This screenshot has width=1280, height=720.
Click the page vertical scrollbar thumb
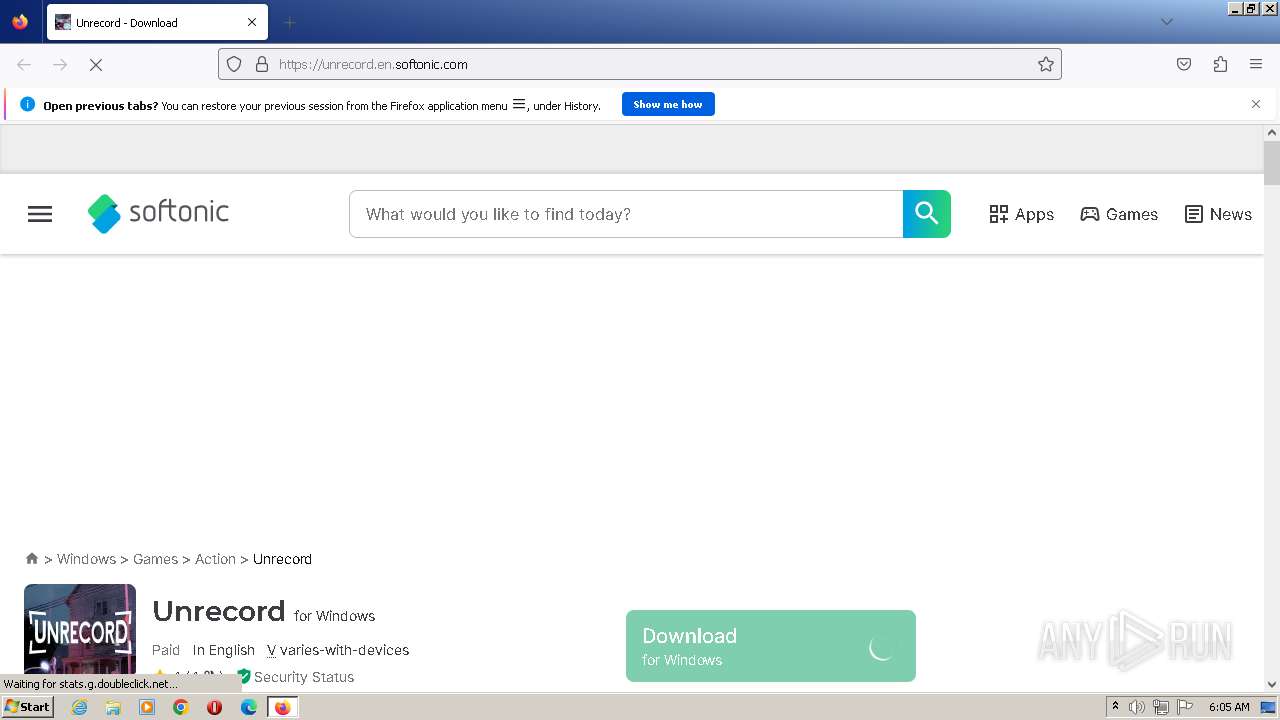(x=1272, y=162)
